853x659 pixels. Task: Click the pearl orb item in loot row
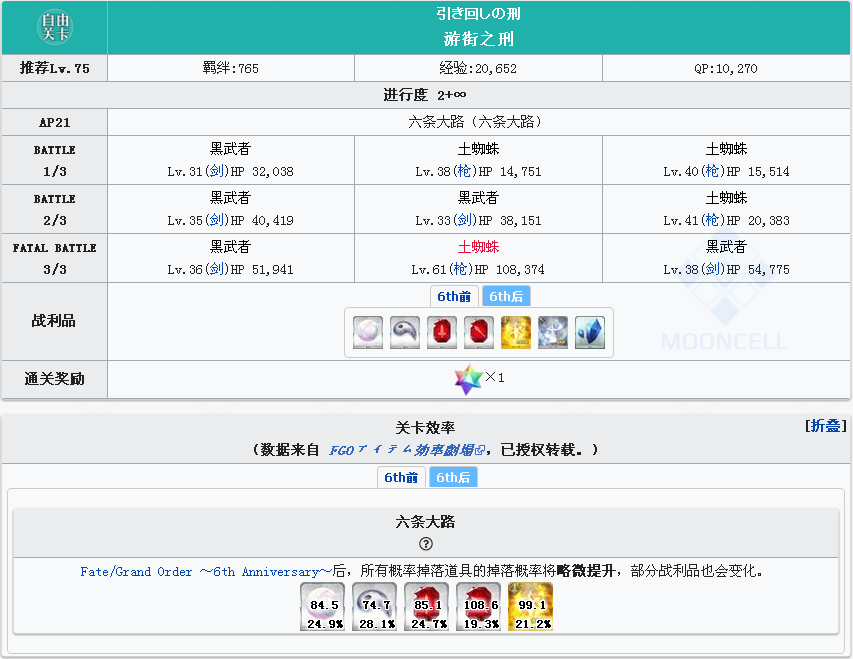(x=368, y=332)
